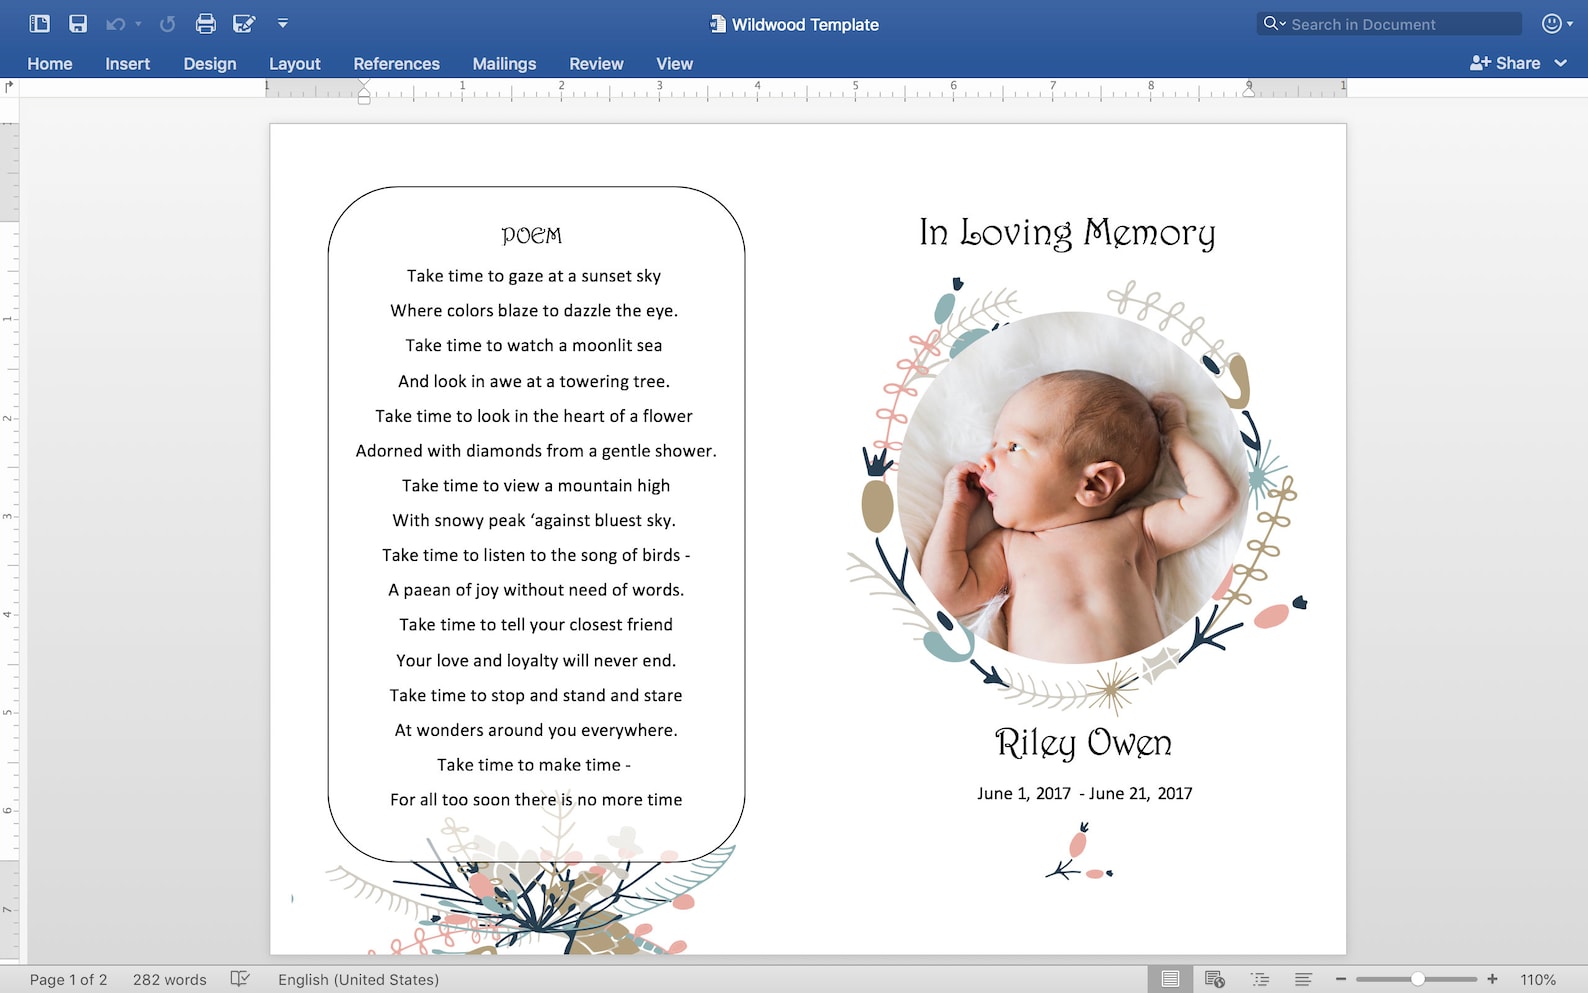Zoom out with the minus button
This screenshot has width=1588, height=993.
[1341, 979]
